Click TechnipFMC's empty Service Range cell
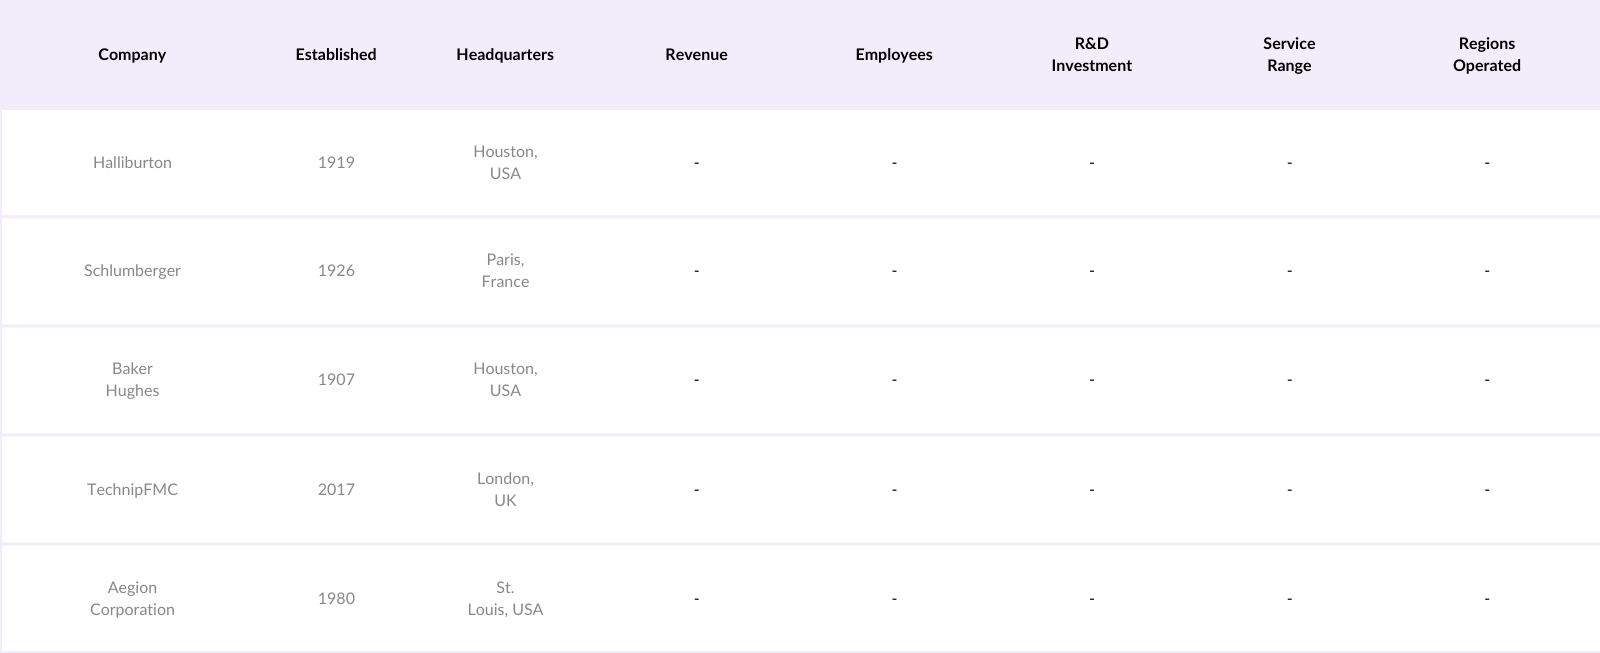1600x653 pixels. click(x=1289, y=490)
